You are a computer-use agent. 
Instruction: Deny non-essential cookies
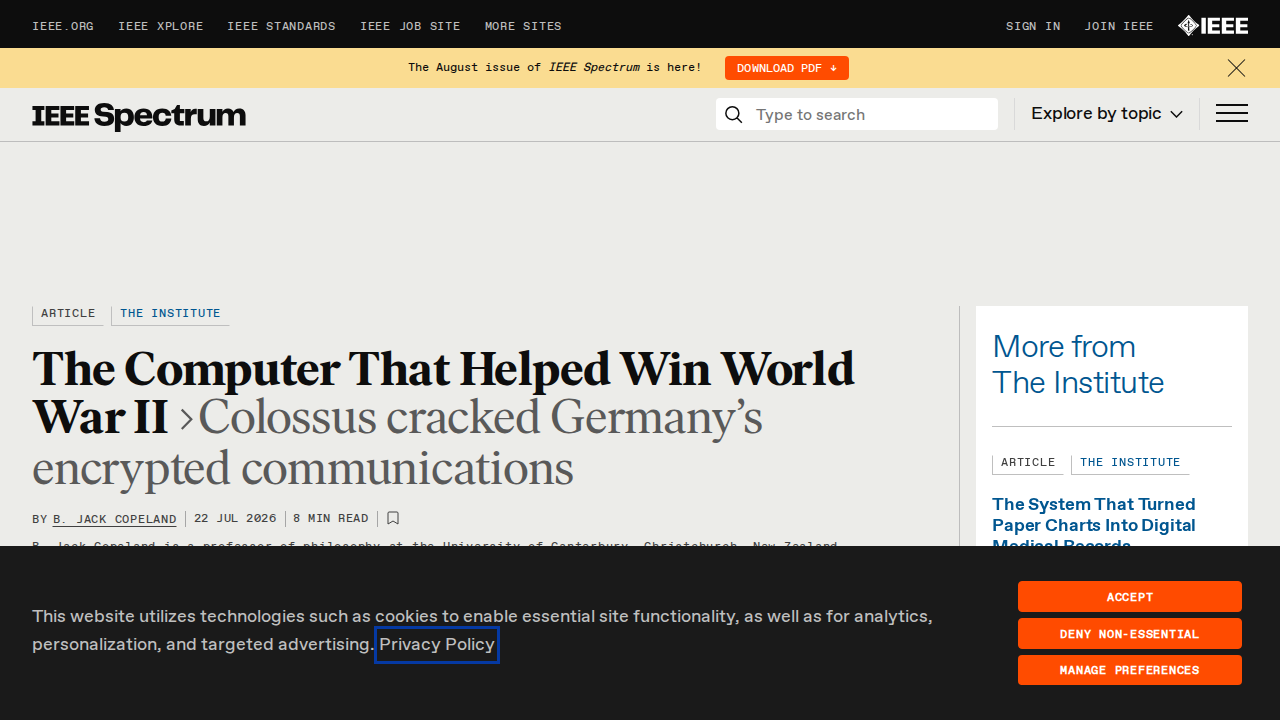(x=1130, y=634)
